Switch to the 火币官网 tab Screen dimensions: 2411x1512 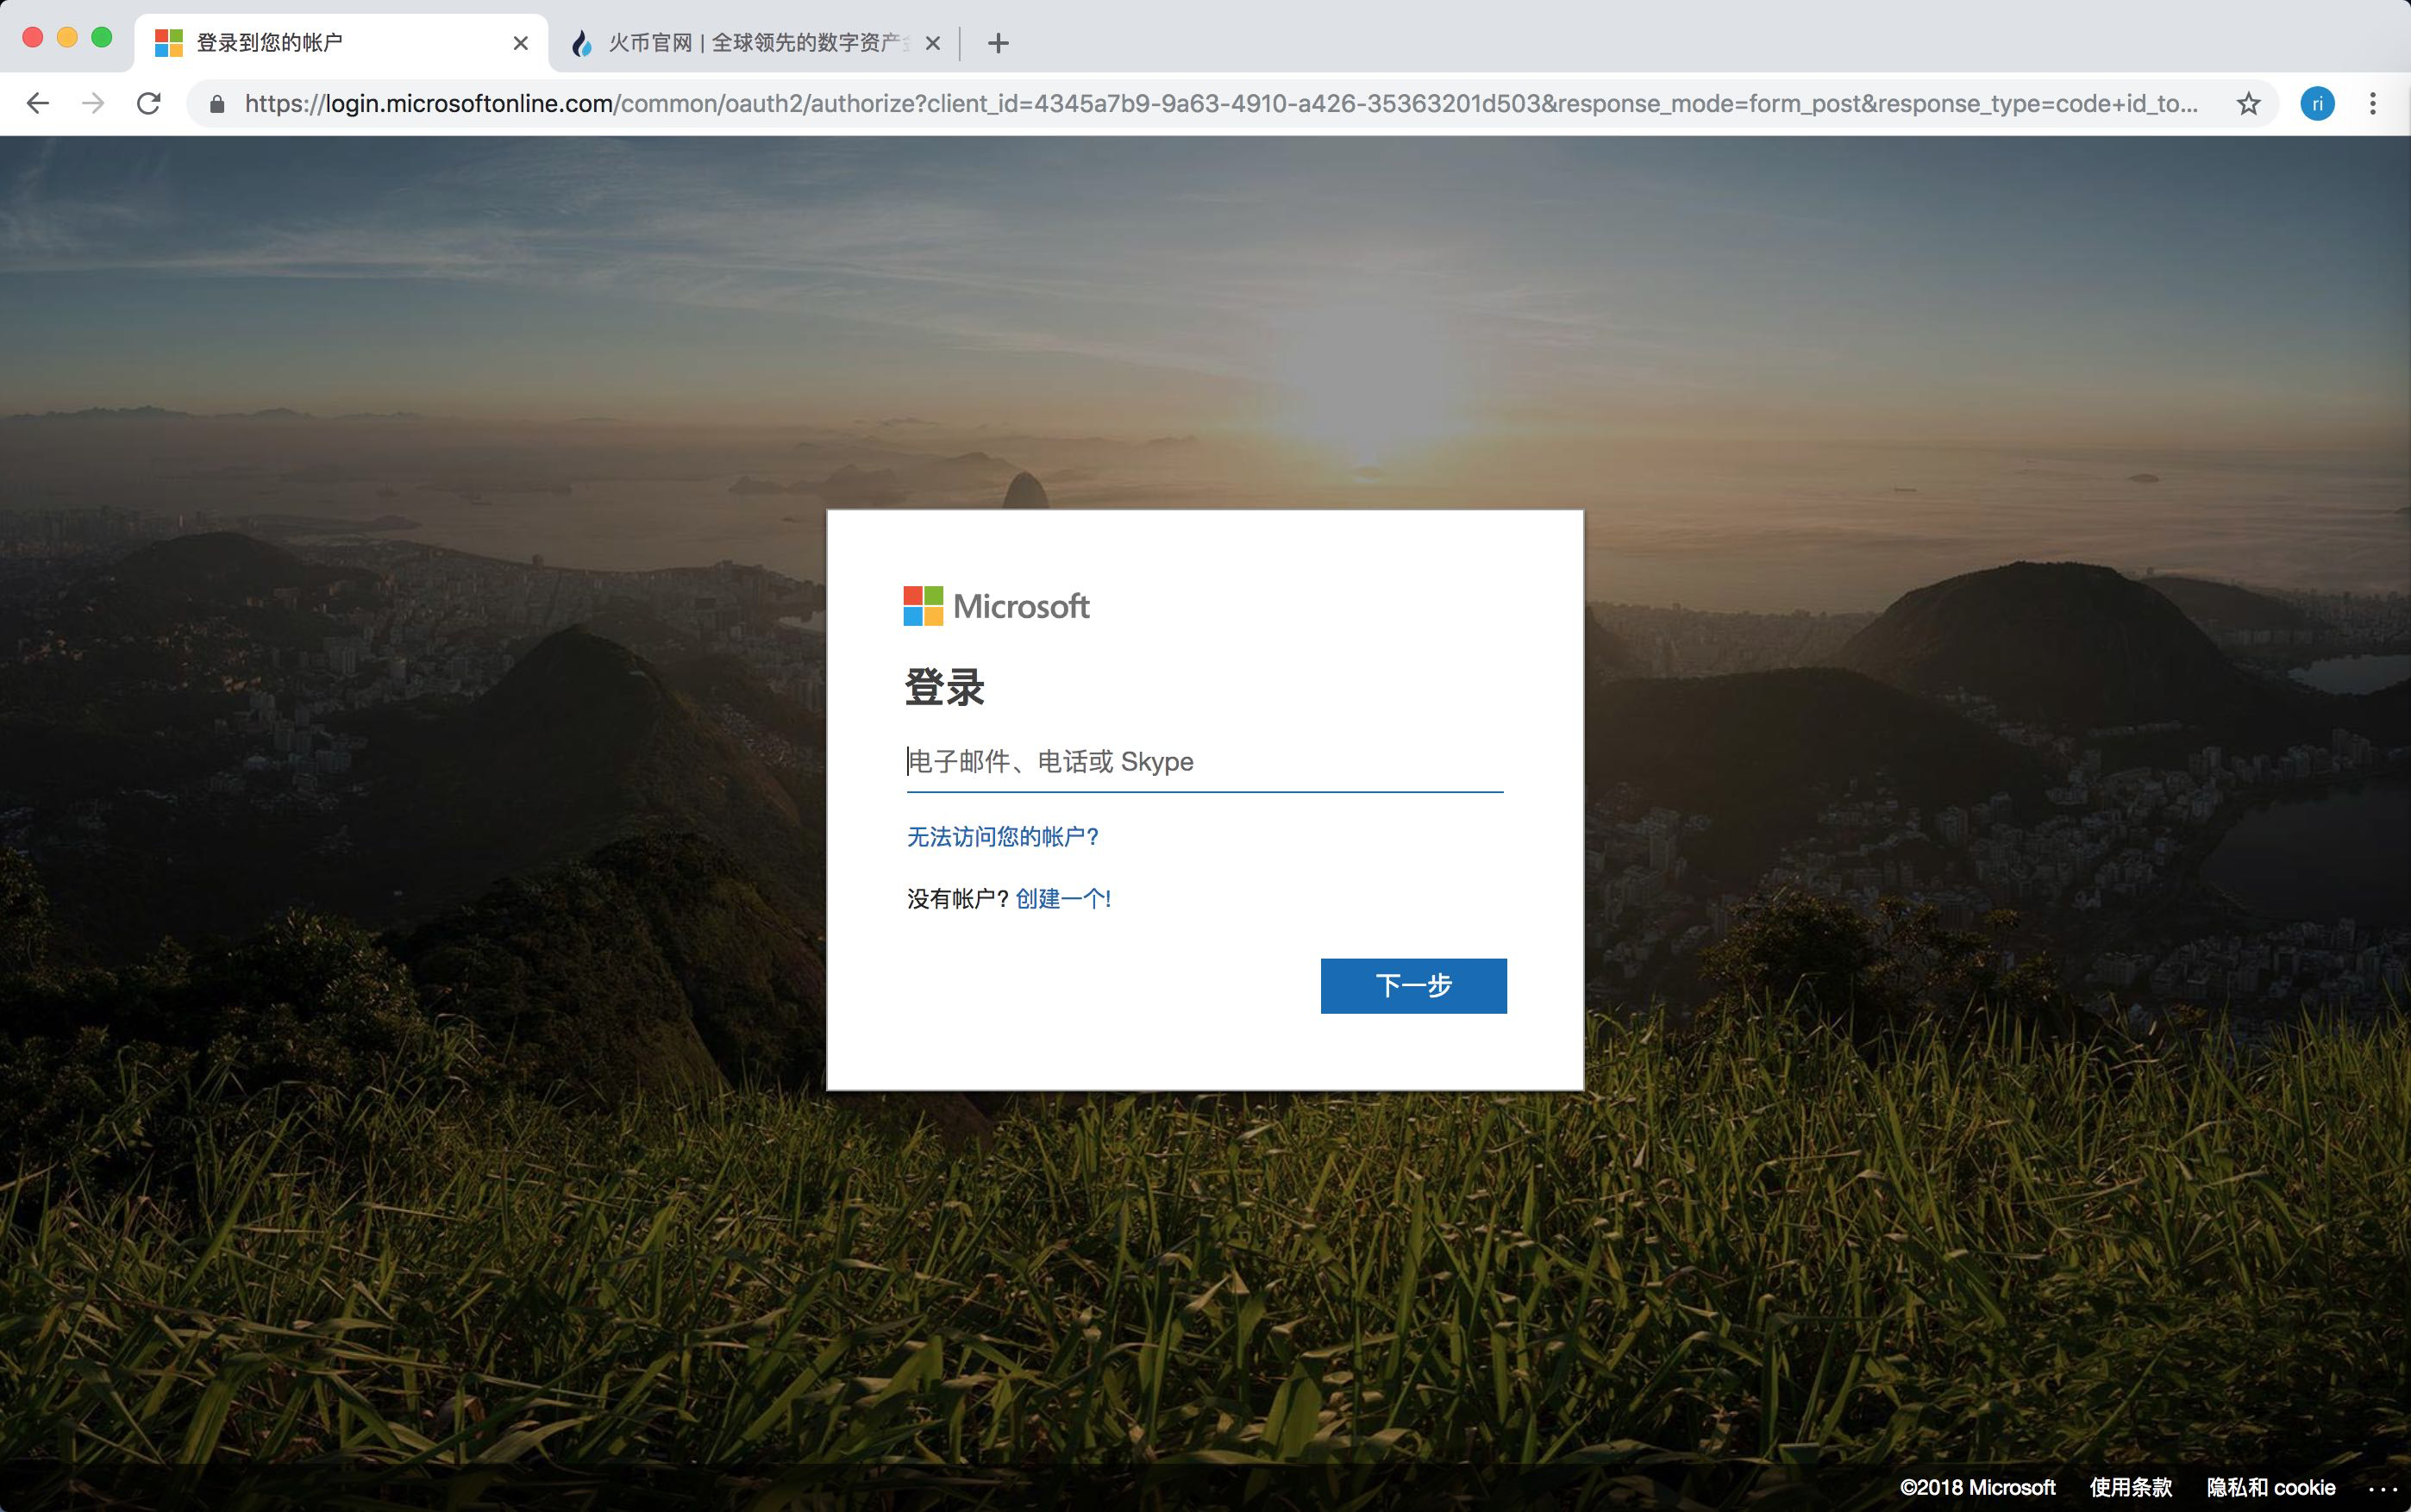pos(755,43)
